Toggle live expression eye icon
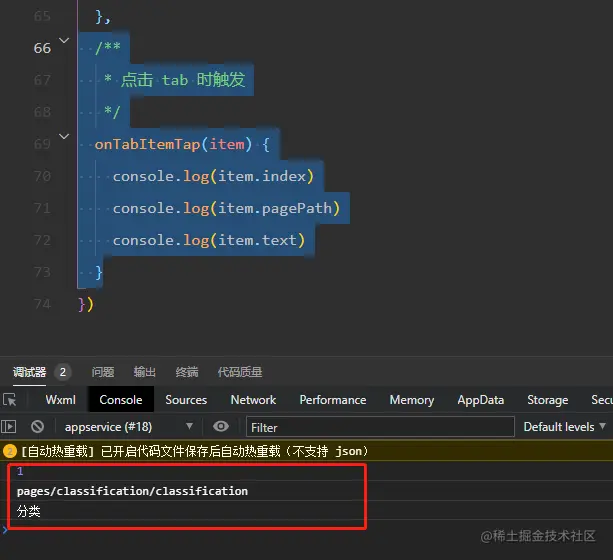Screen dimensions: 613x560 221,426
